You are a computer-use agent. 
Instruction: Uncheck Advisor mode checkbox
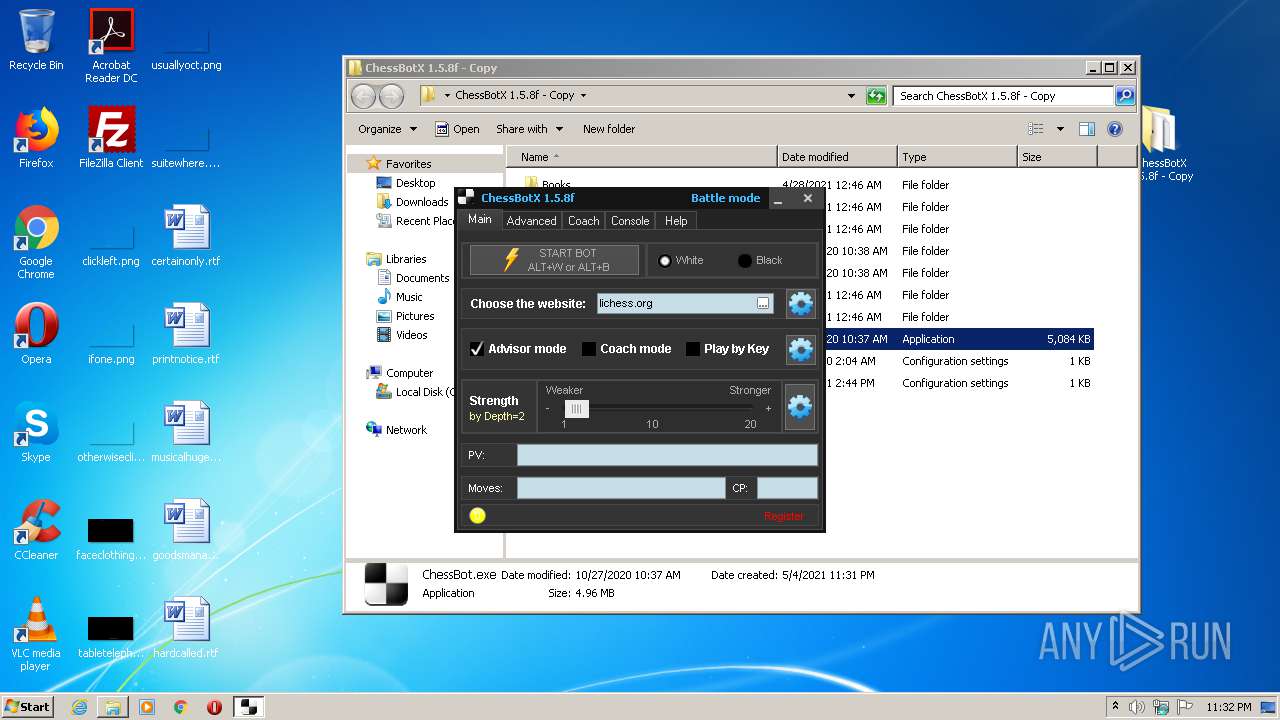coord(477,349)
